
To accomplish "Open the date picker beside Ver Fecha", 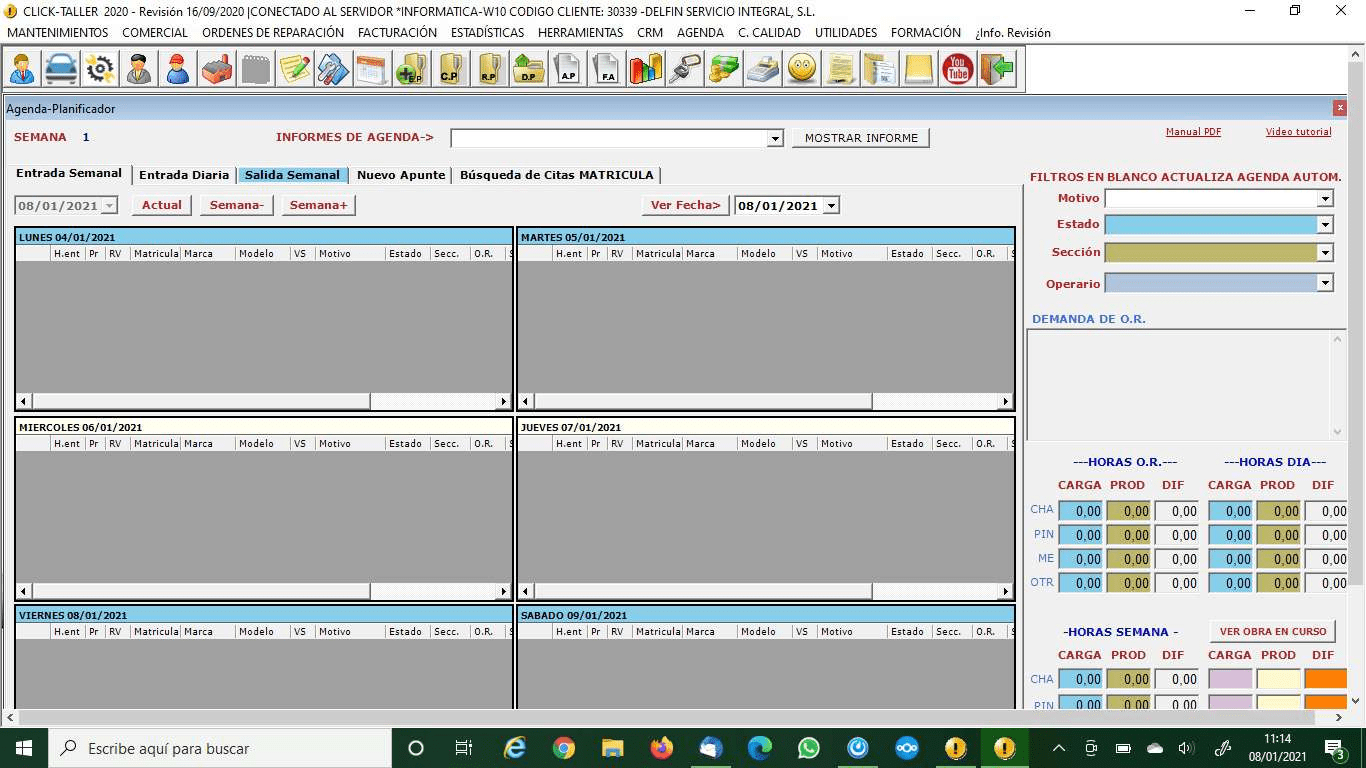I will pos(830,206).
